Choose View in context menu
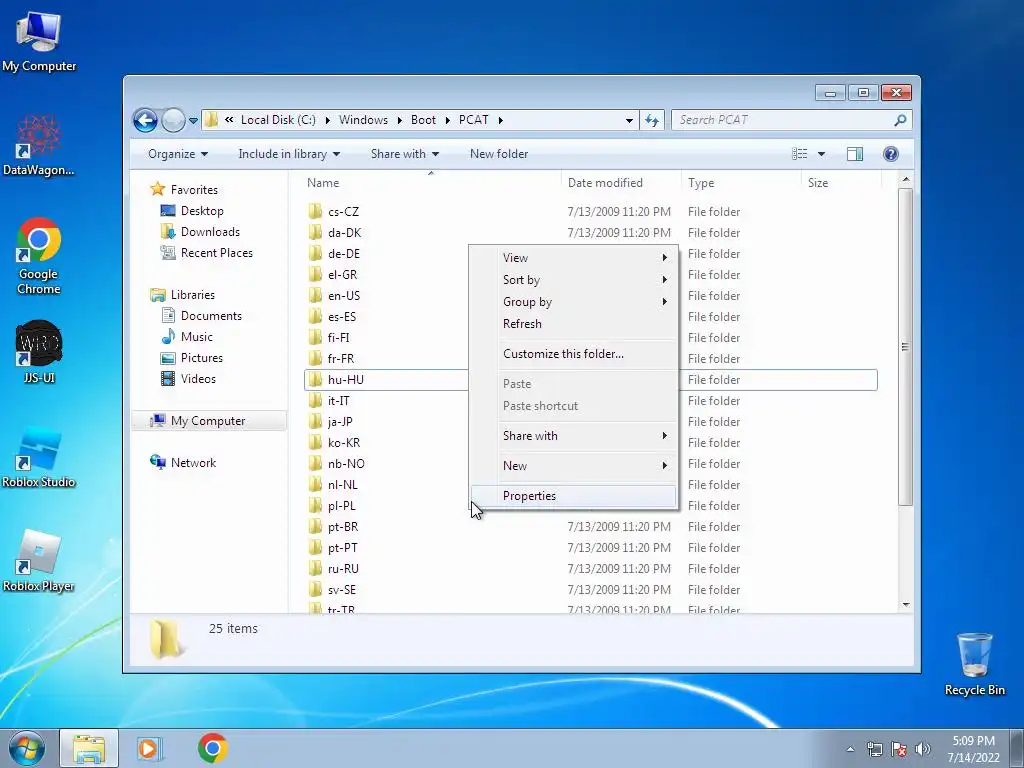 [574, 257]
